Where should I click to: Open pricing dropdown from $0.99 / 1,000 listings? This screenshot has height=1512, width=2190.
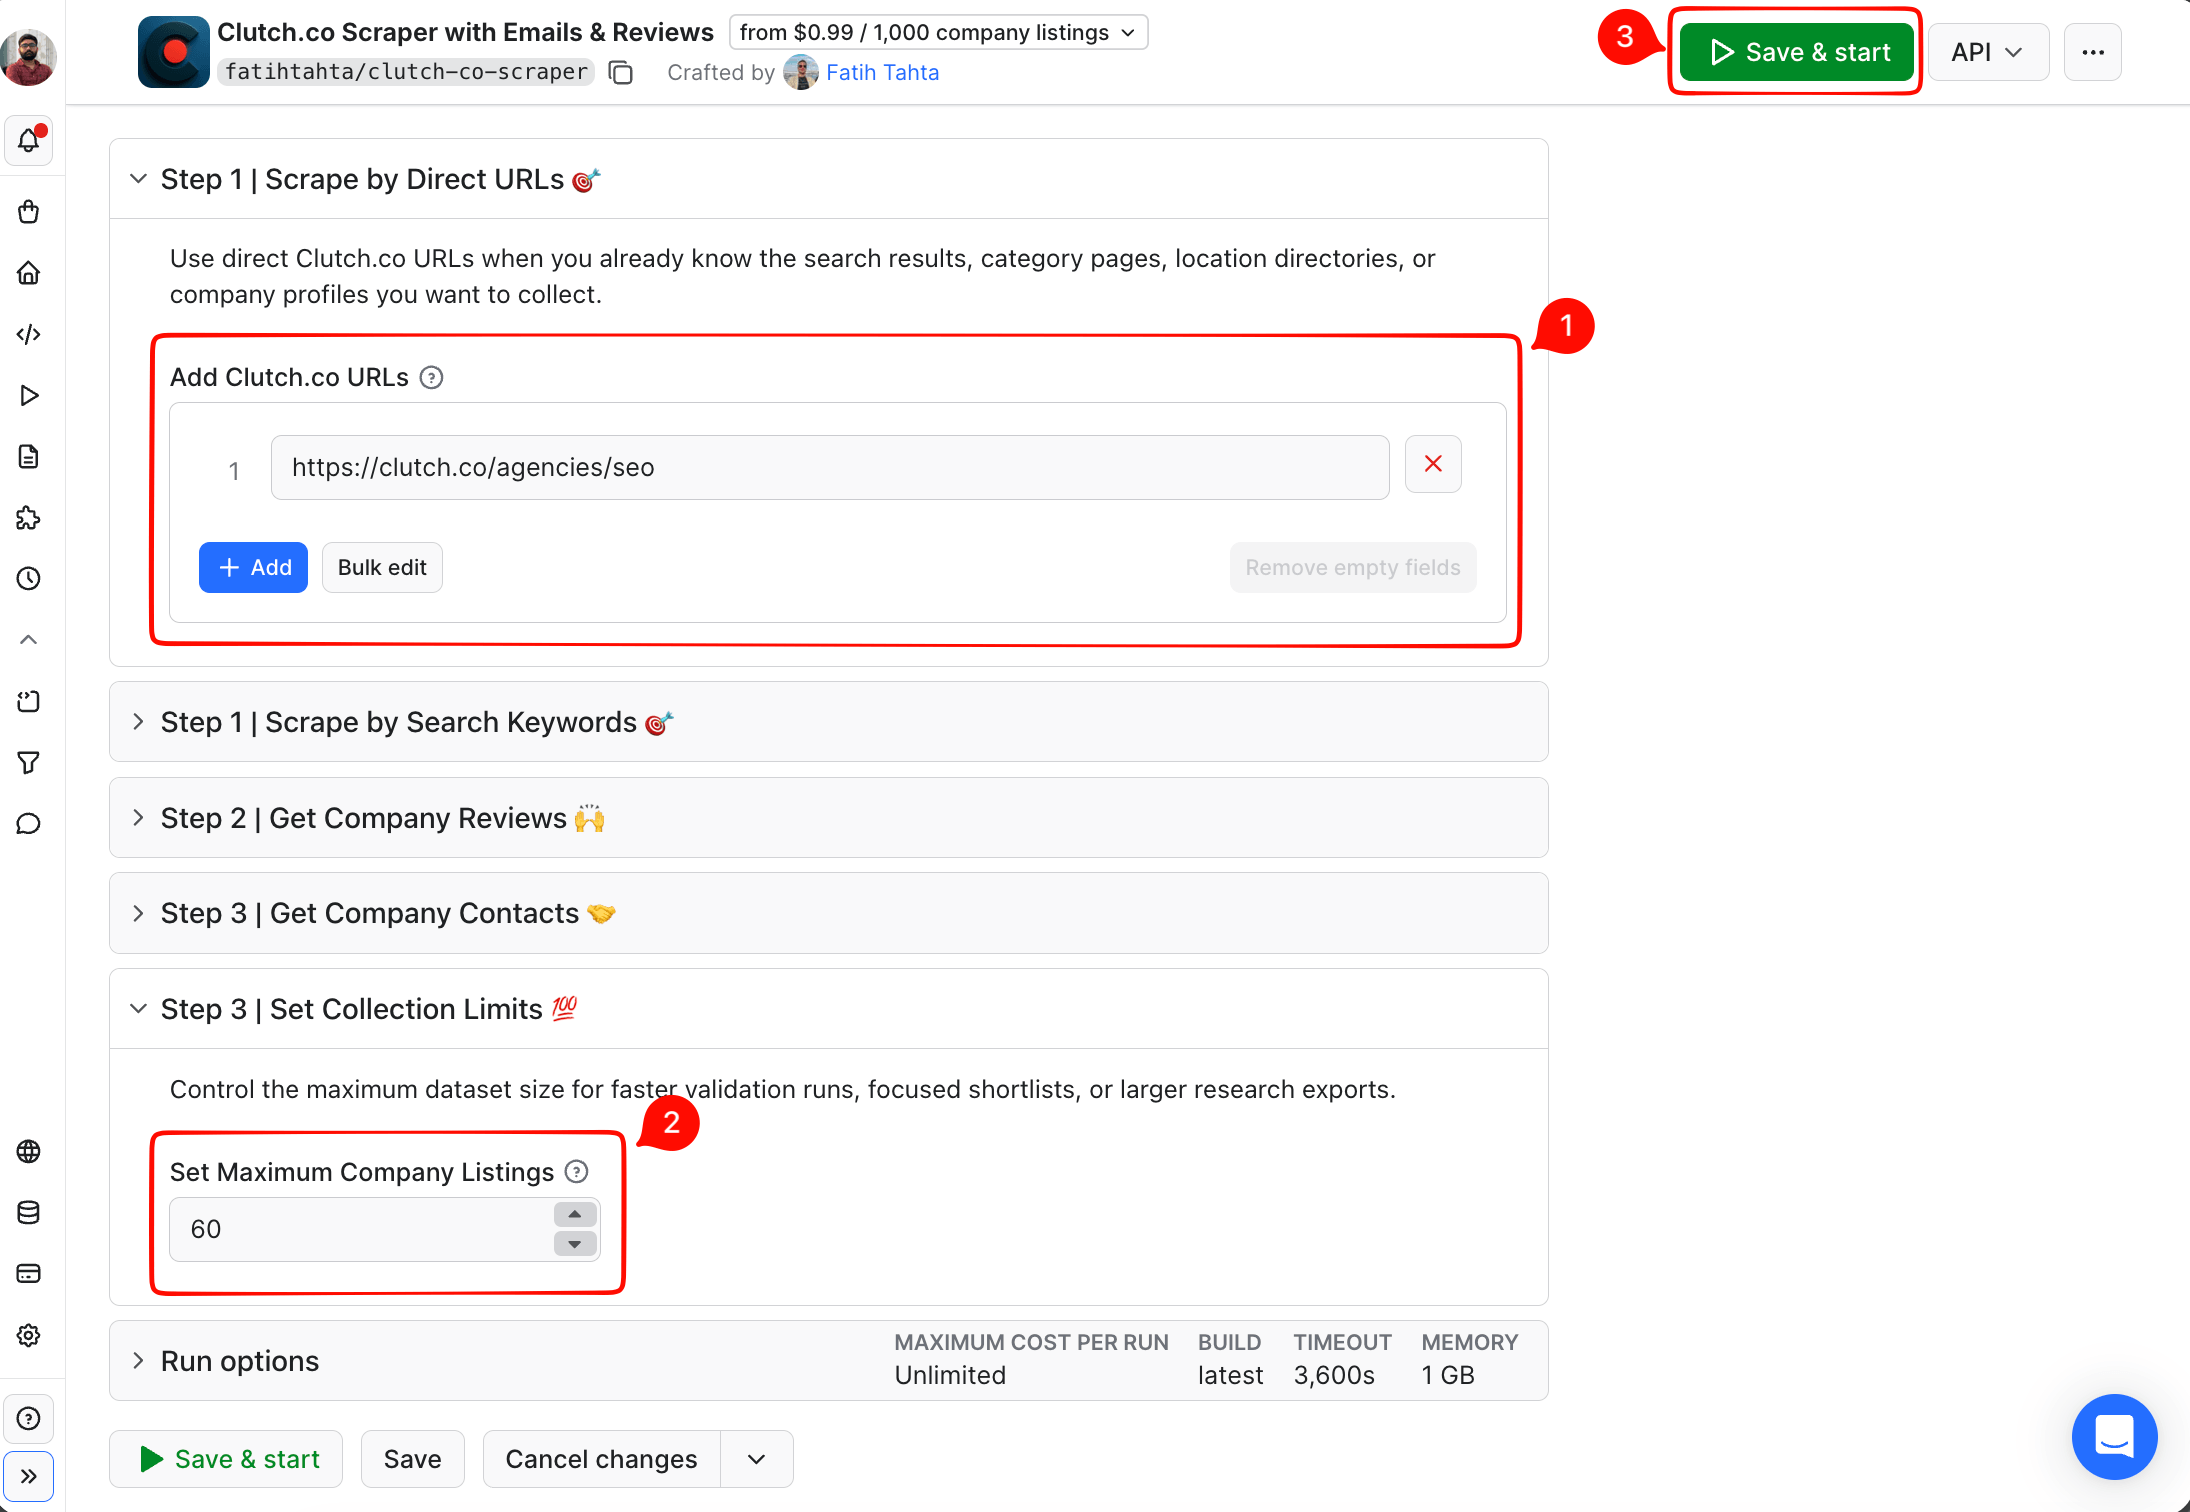(939, 32)
